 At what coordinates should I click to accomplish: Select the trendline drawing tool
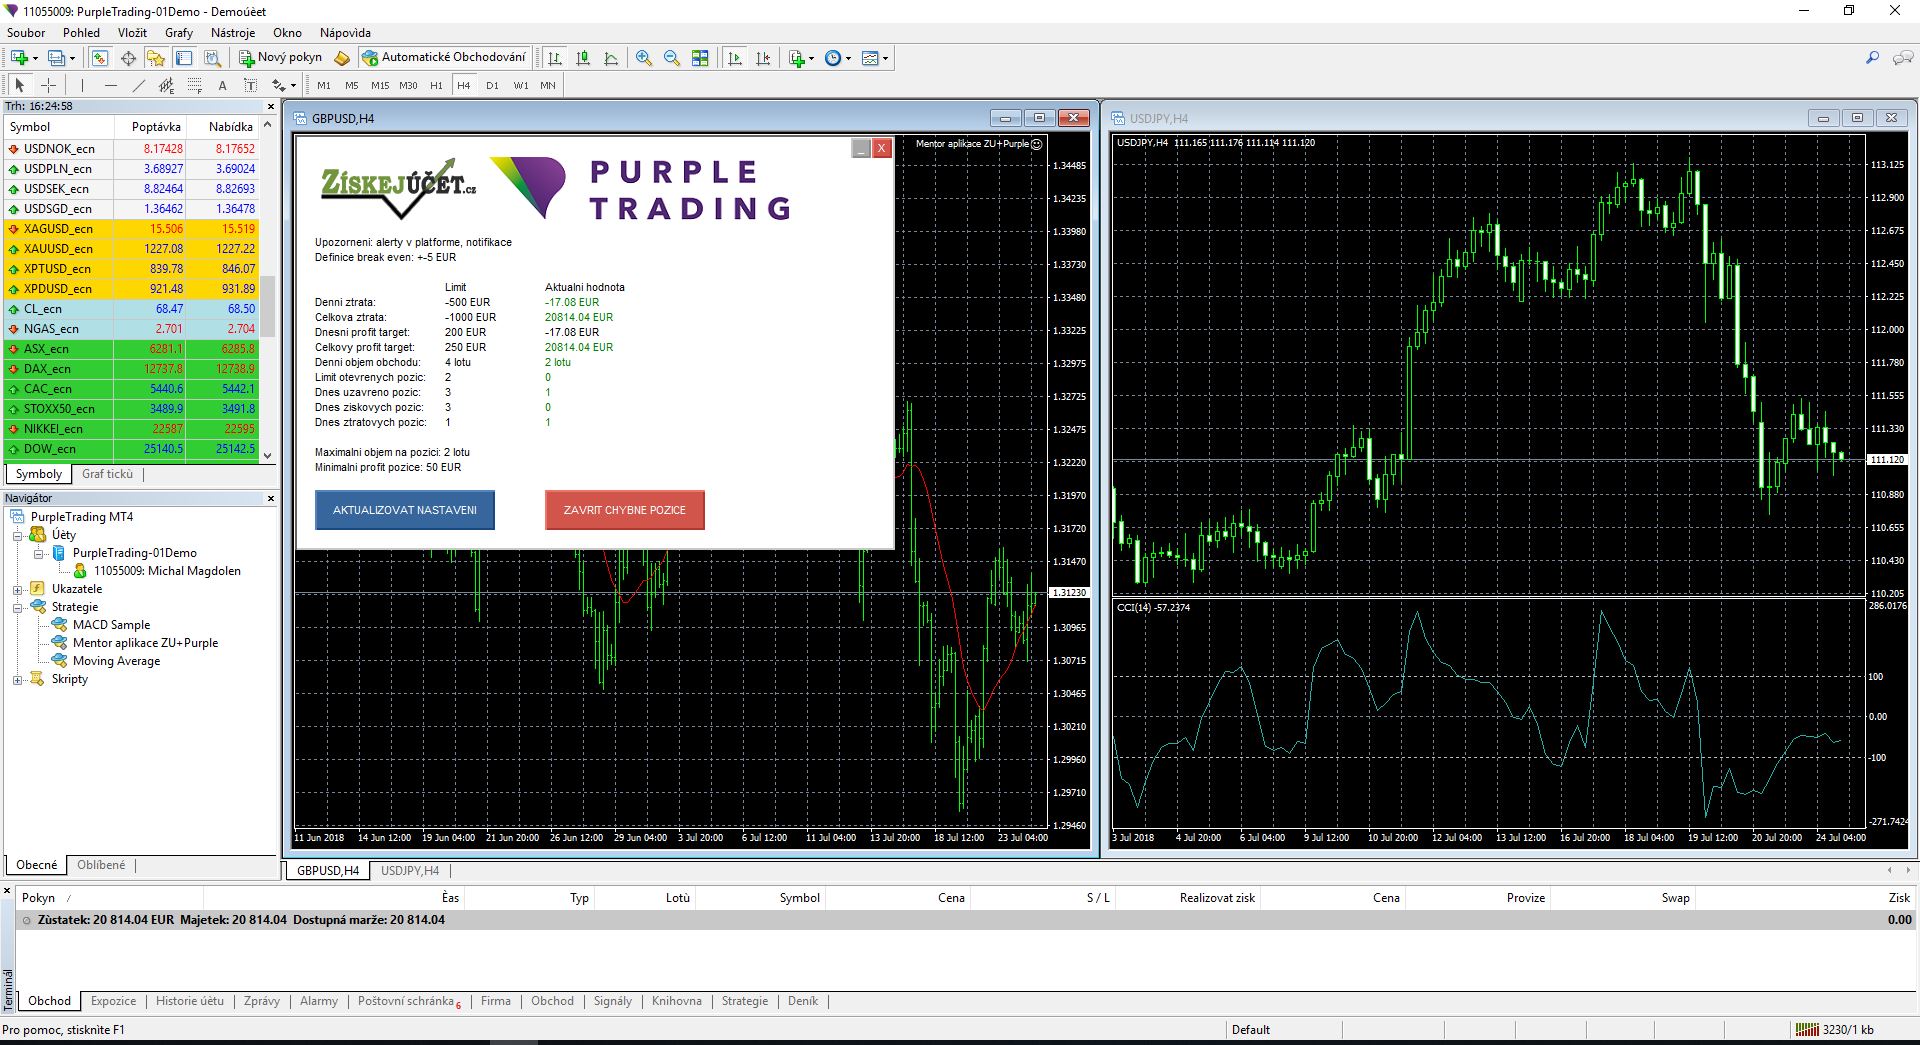(x=138, y=85)
